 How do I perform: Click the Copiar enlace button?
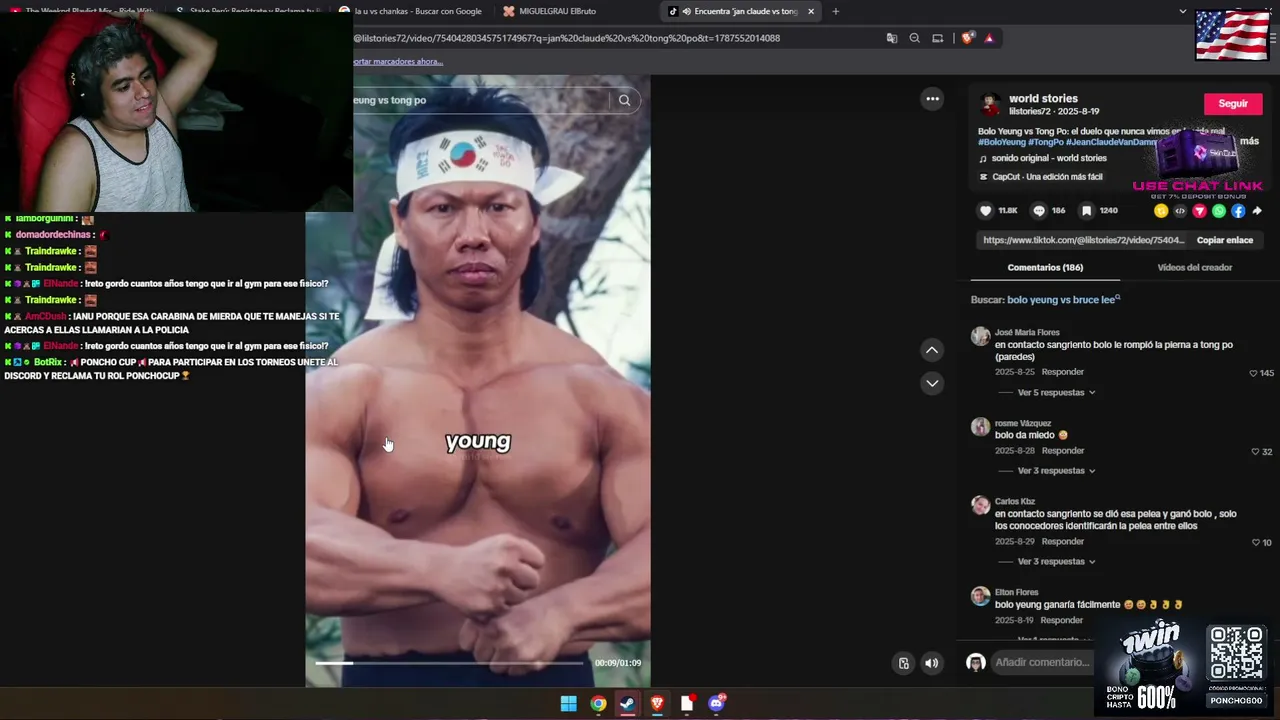[1225, 240]
